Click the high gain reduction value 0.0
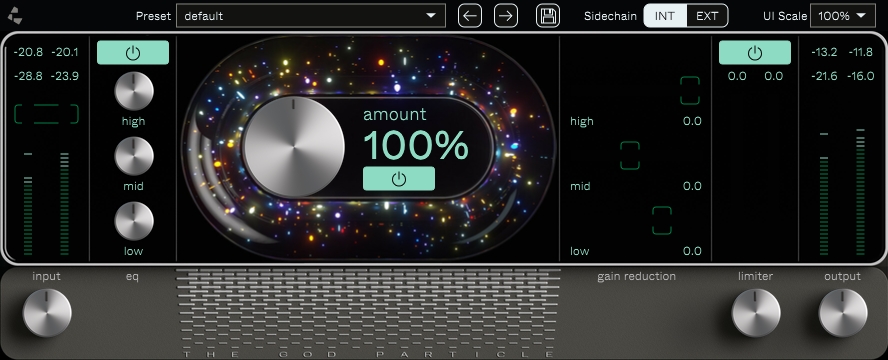 [692, 121]
